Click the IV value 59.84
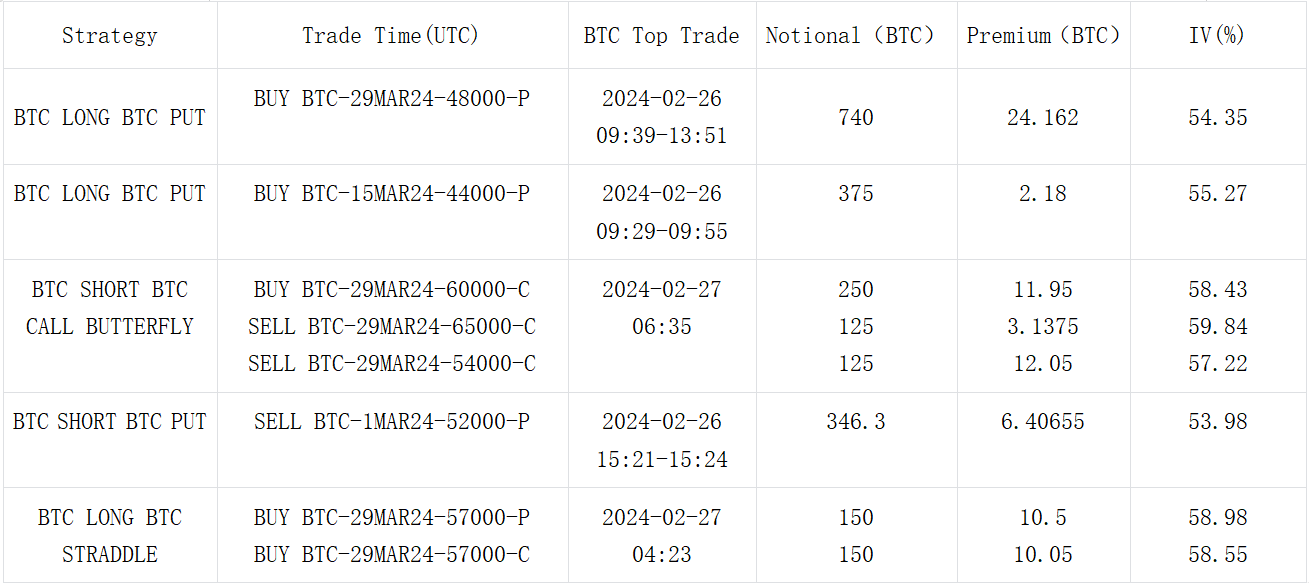 click(1217, 326)
